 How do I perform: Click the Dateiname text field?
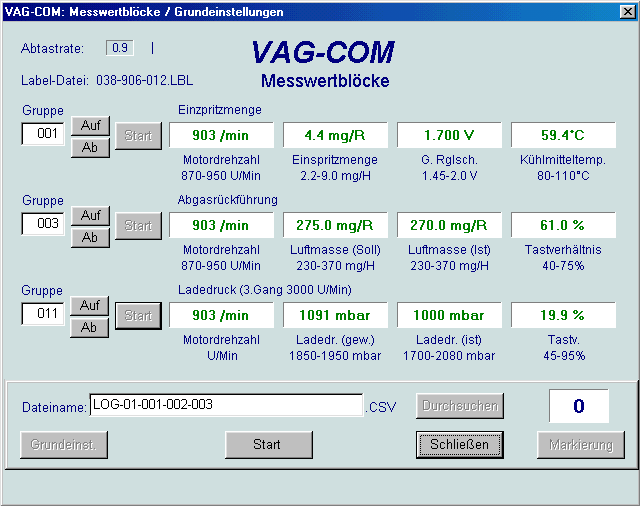(x=225, y=405)
